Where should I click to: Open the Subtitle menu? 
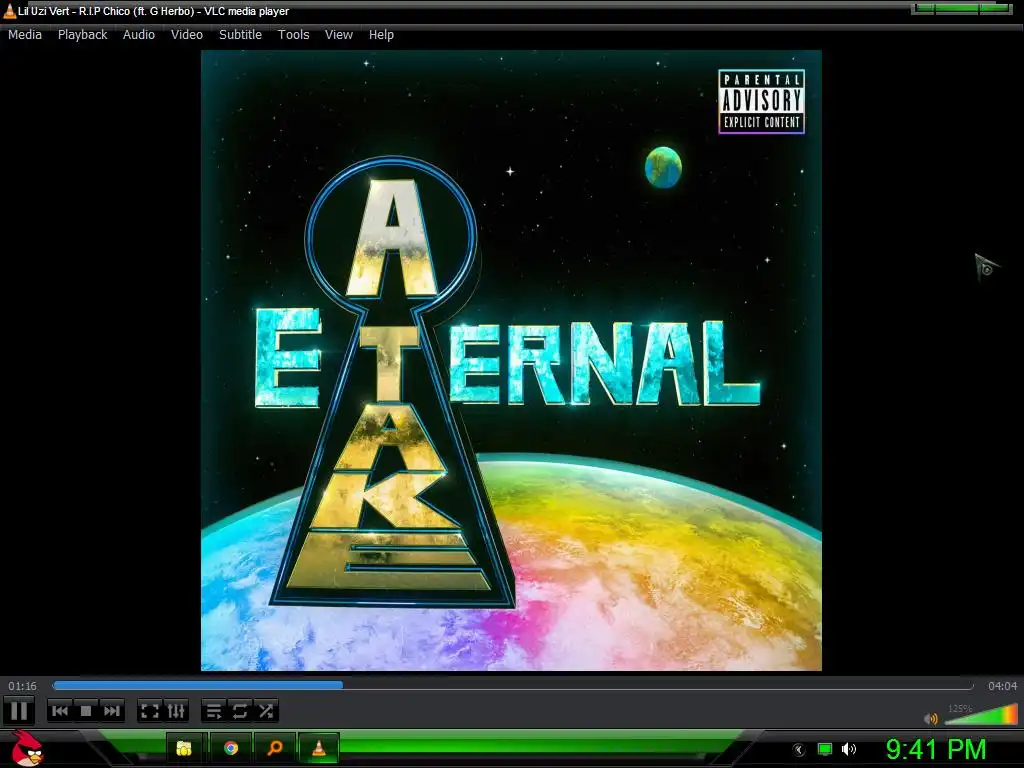(x=240, y=35)
